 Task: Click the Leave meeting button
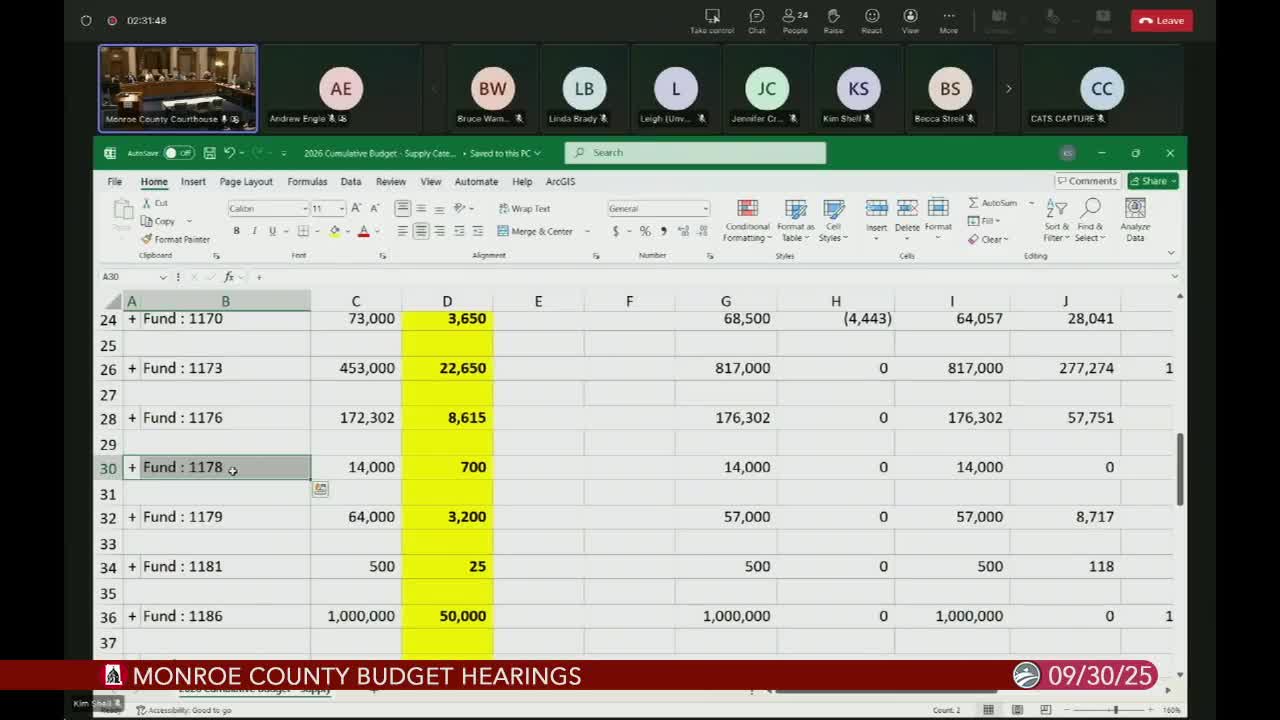point(1161,20)
